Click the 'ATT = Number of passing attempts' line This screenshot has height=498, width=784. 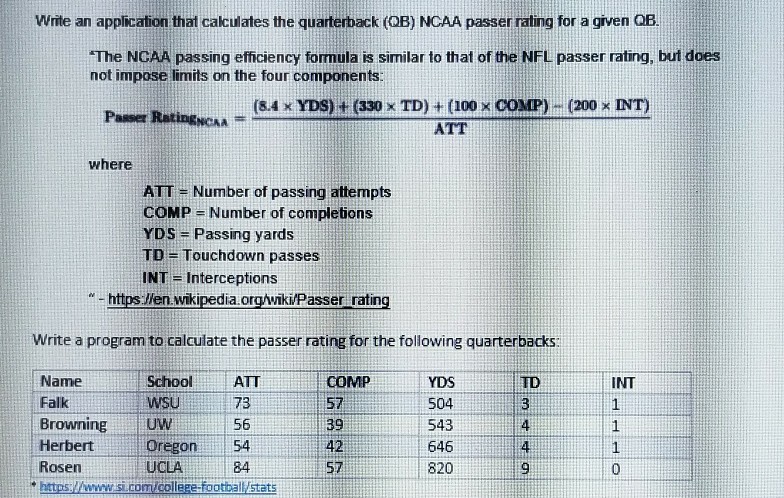coord(267,191)
